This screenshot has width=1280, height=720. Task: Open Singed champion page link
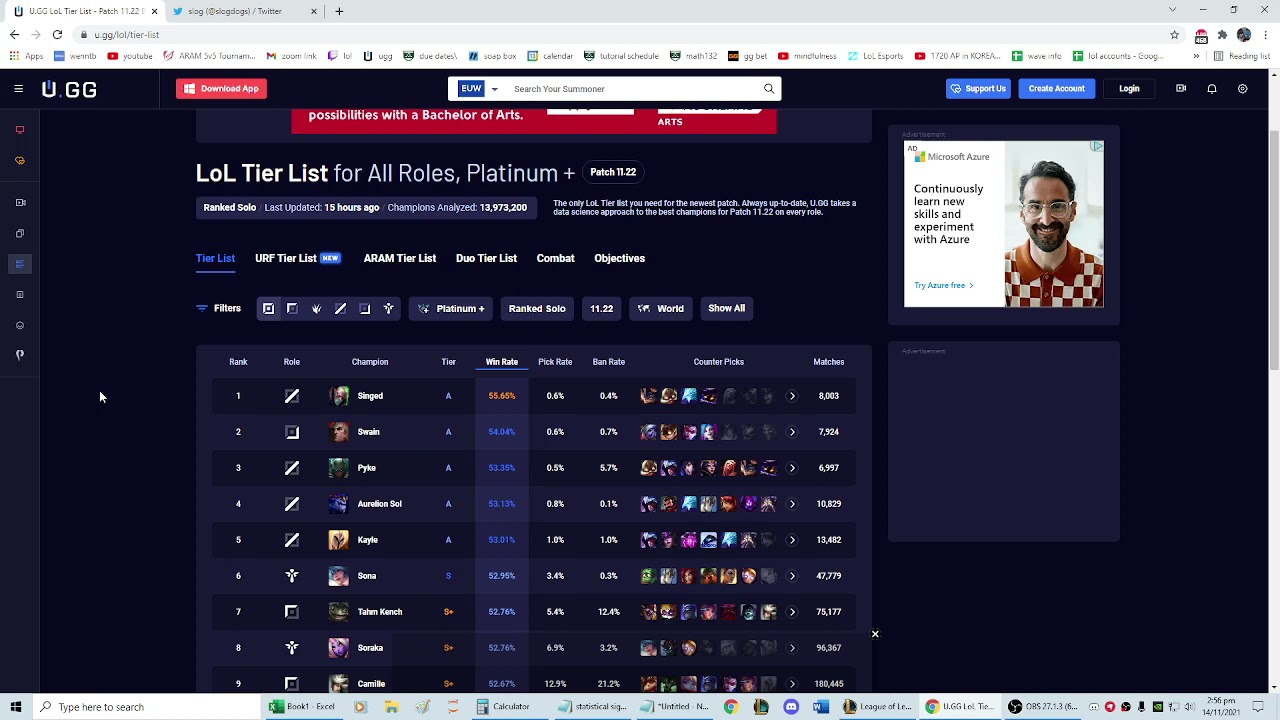(370, 396)
